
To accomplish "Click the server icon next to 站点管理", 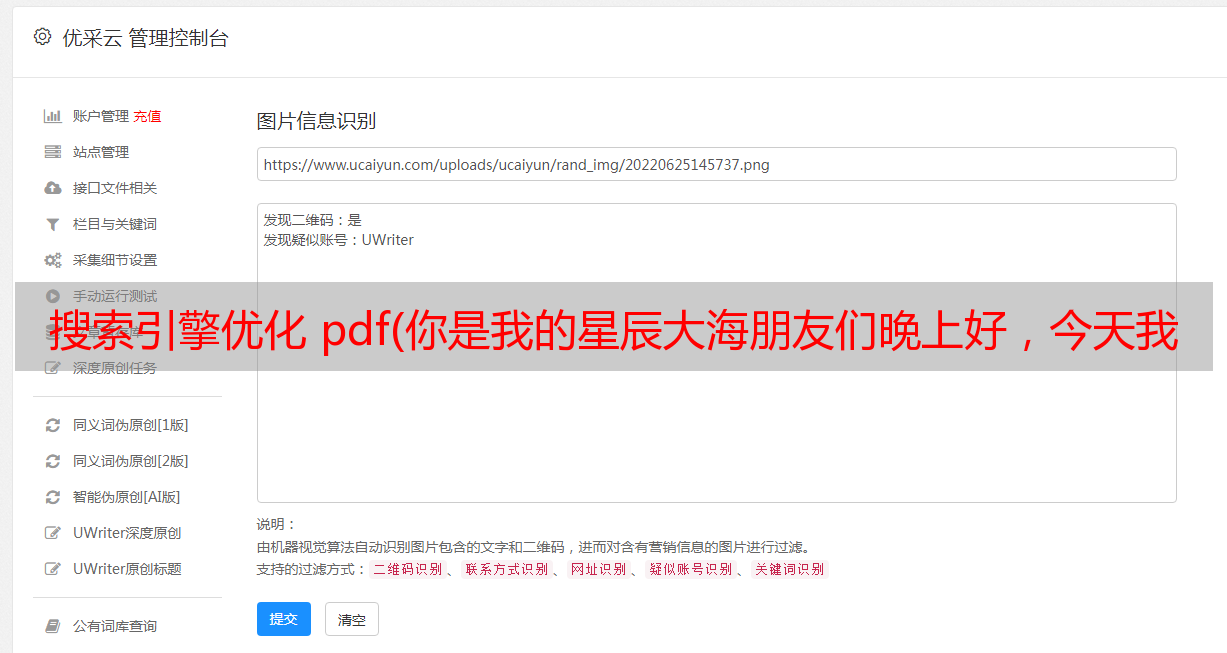I will 53,152.
